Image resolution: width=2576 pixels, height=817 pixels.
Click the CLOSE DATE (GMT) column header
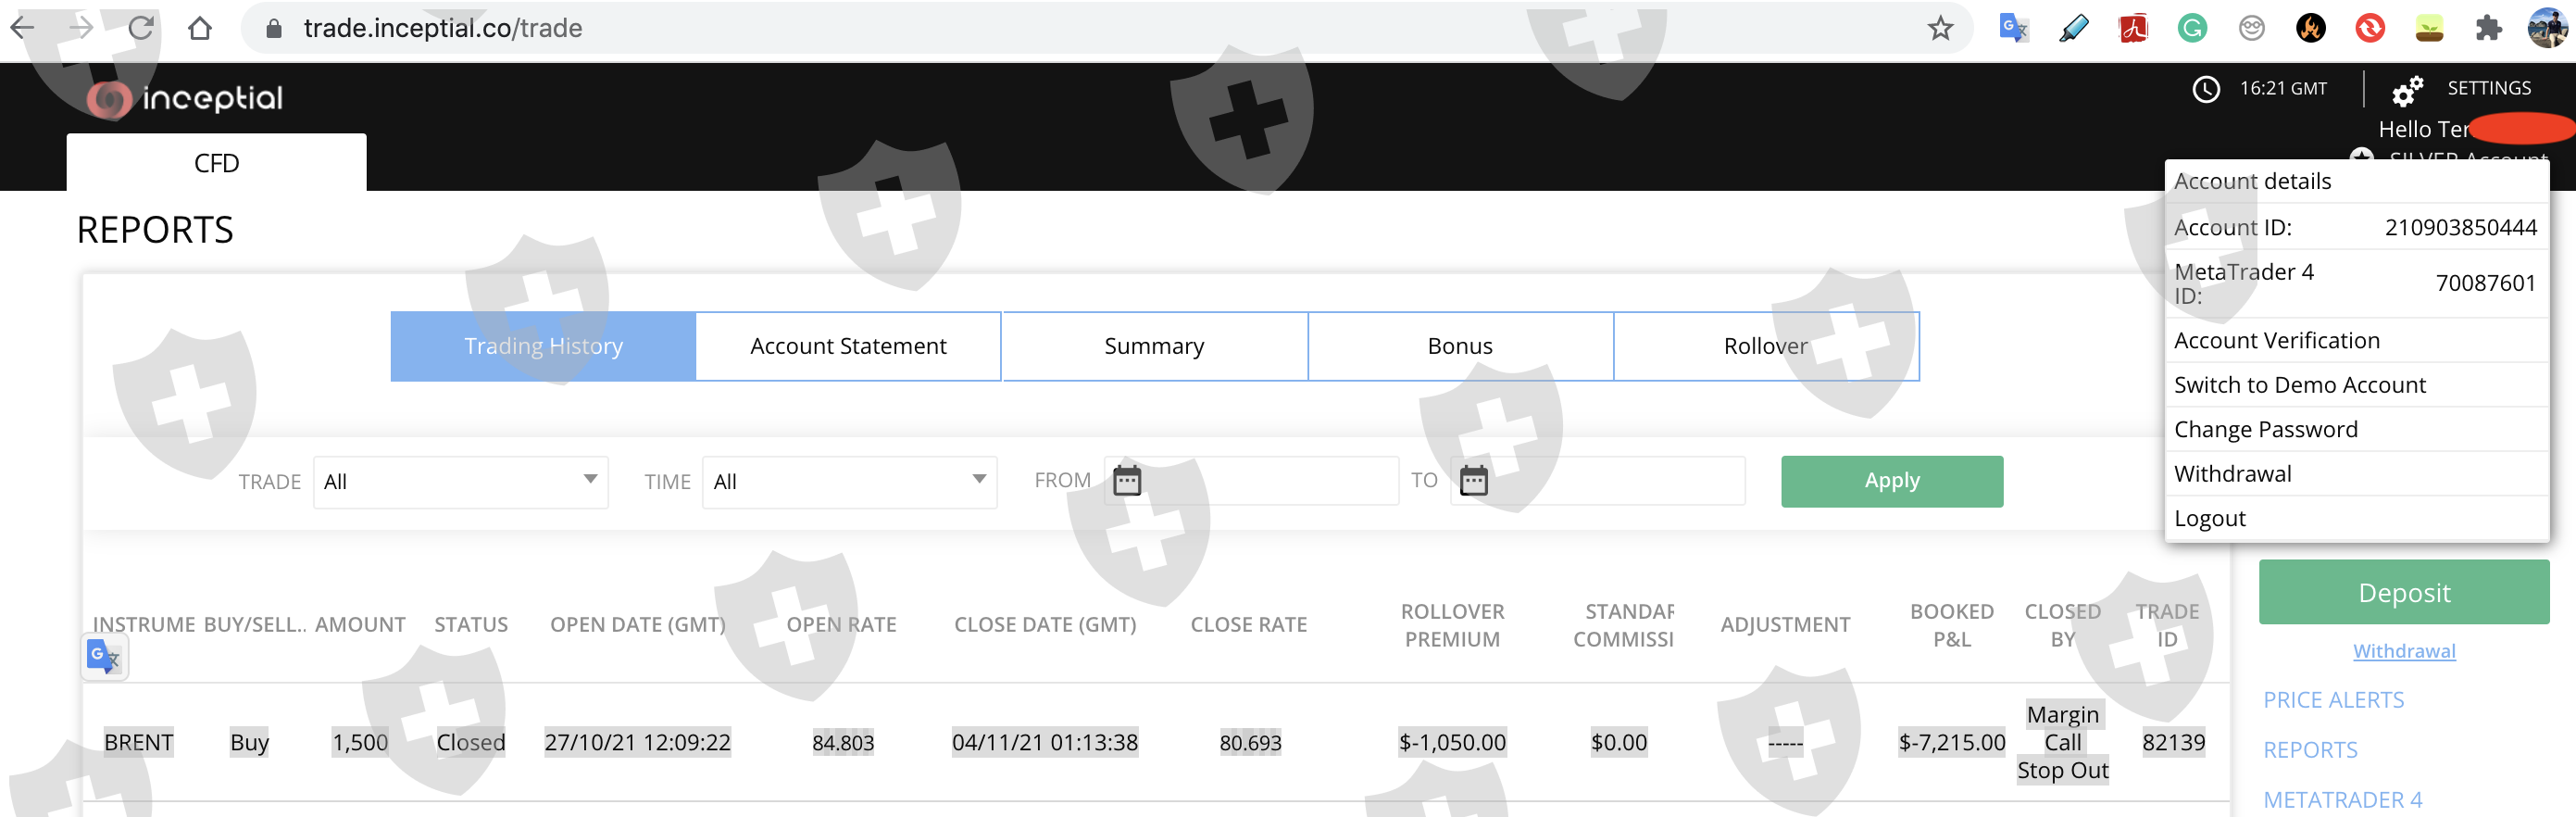click(1045, 625)
